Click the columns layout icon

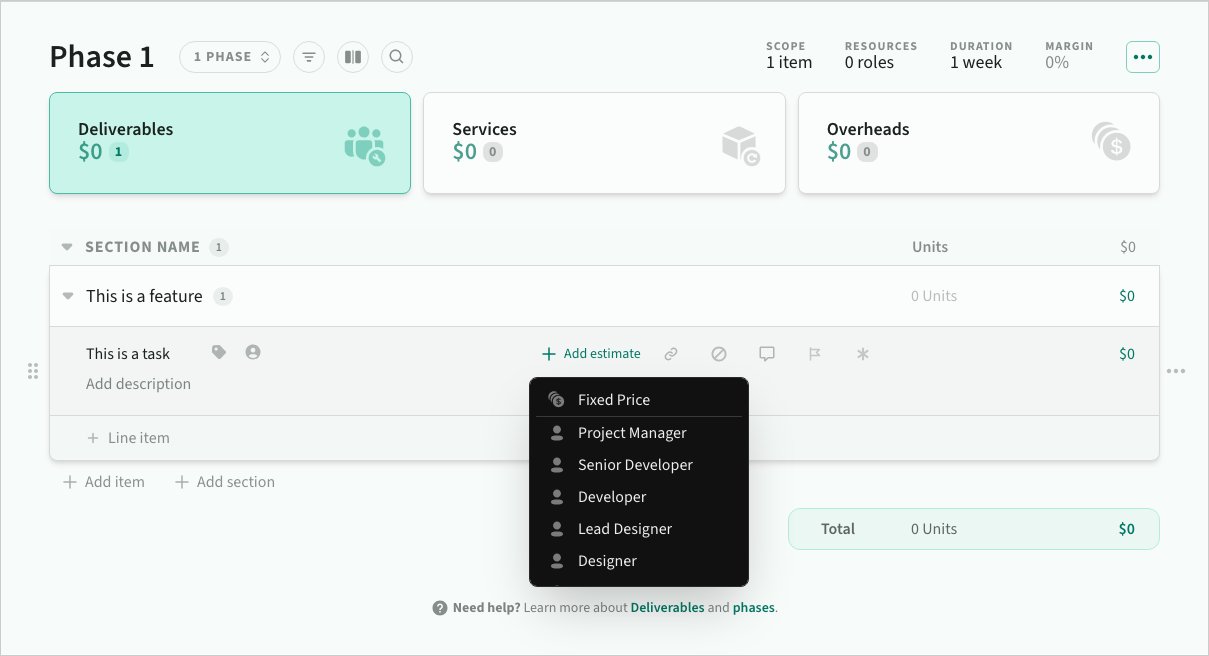click(x=352, y=57)
